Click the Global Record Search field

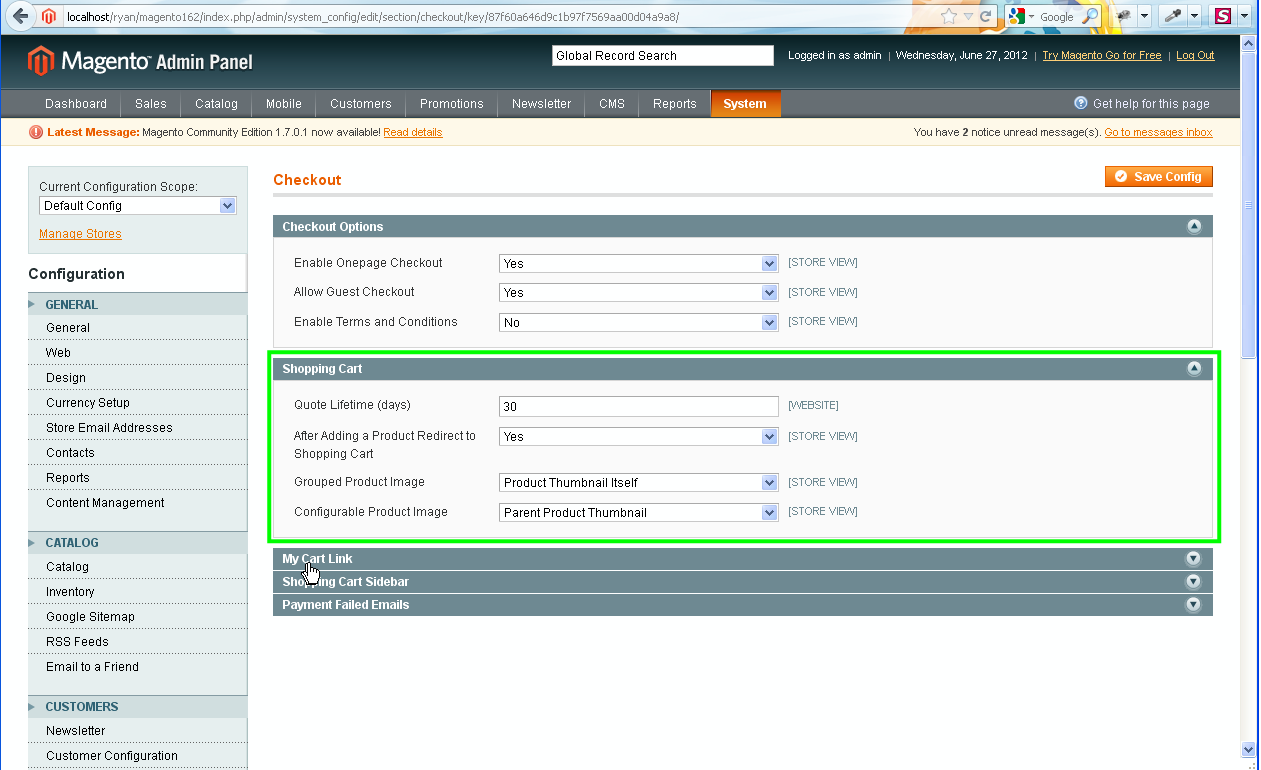pyautogui.click(x=663, y=56)
